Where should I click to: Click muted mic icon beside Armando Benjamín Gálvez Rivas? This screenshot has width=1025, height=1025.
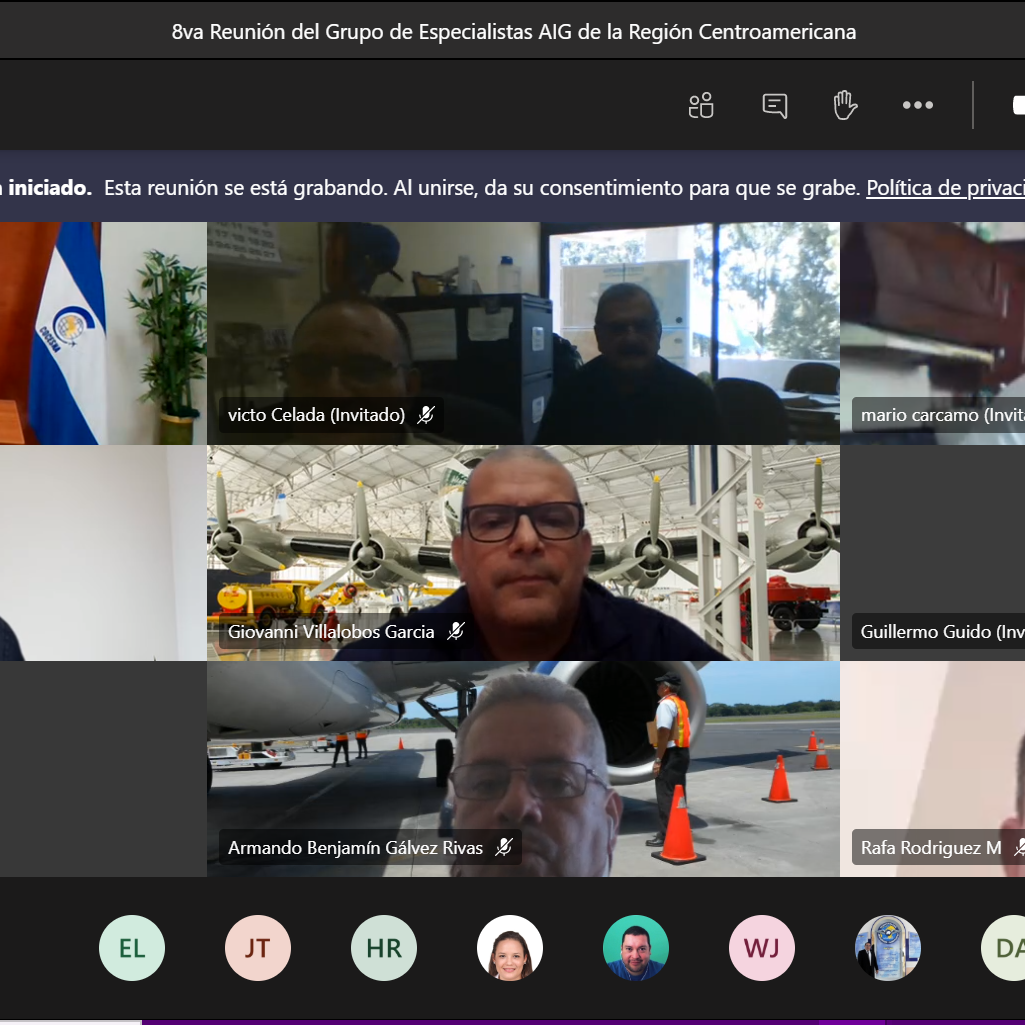[x=504, y=848]
